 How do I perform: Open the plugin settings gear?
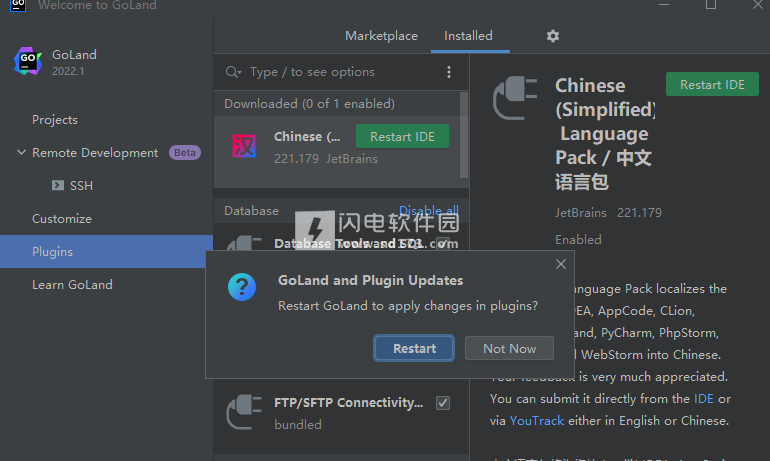(x=553, y=36)
